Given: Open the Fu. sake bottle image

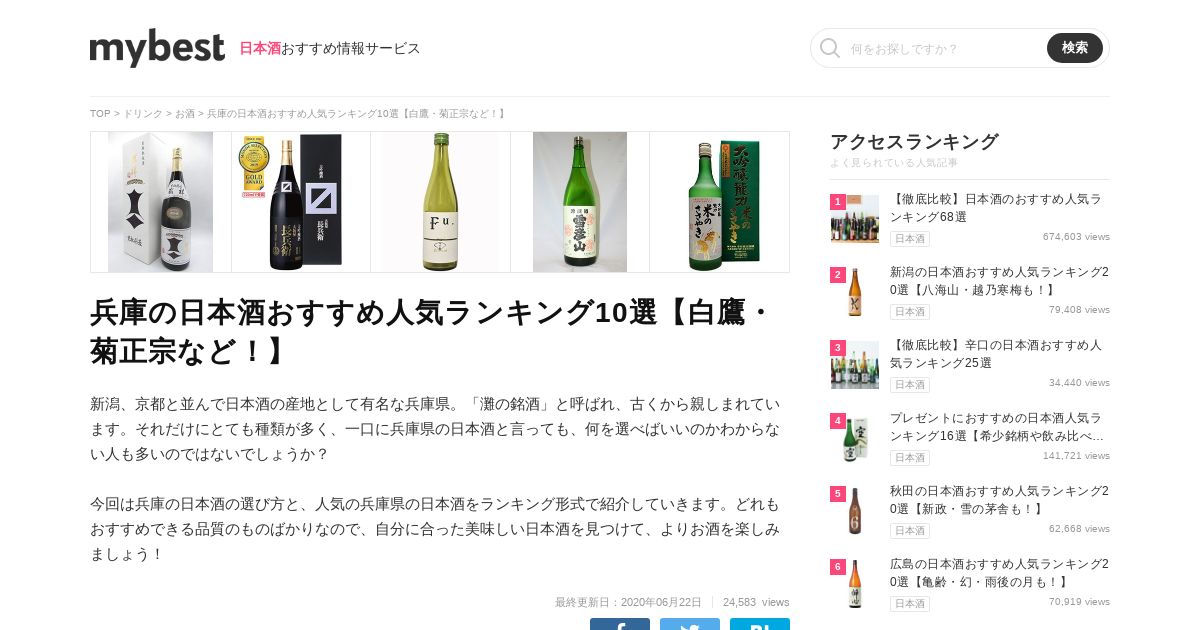Looking at the screenshot, I should [x=440, y=202].
